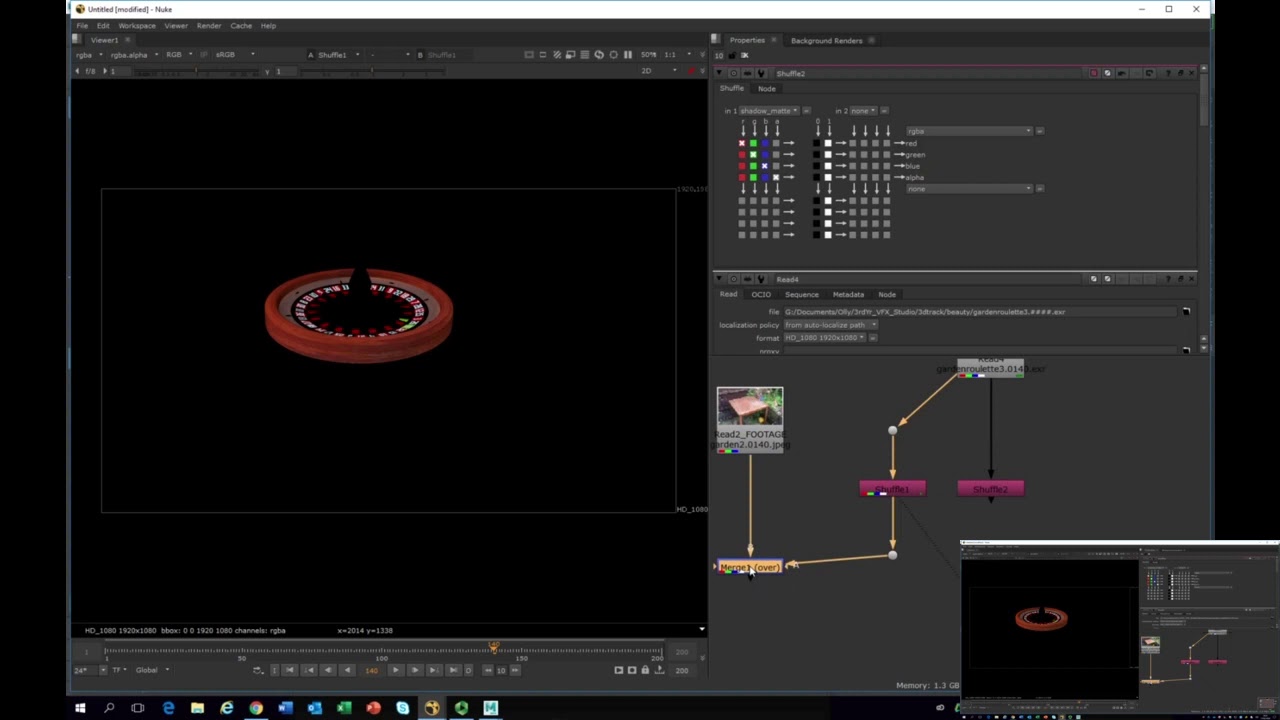Image resolution: width=1280 pixels, height=720 pixels.
Task: Click the wrench icon on Shuffle2 panel
Action: [x=761, y=73]
